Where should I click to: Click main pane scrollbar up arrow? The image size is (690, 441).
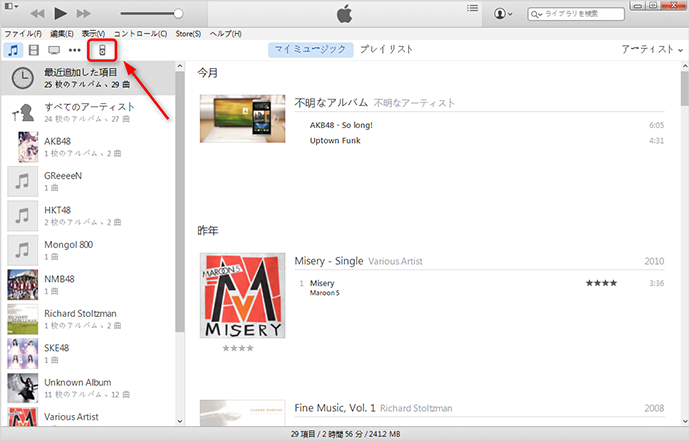point(685,66)
